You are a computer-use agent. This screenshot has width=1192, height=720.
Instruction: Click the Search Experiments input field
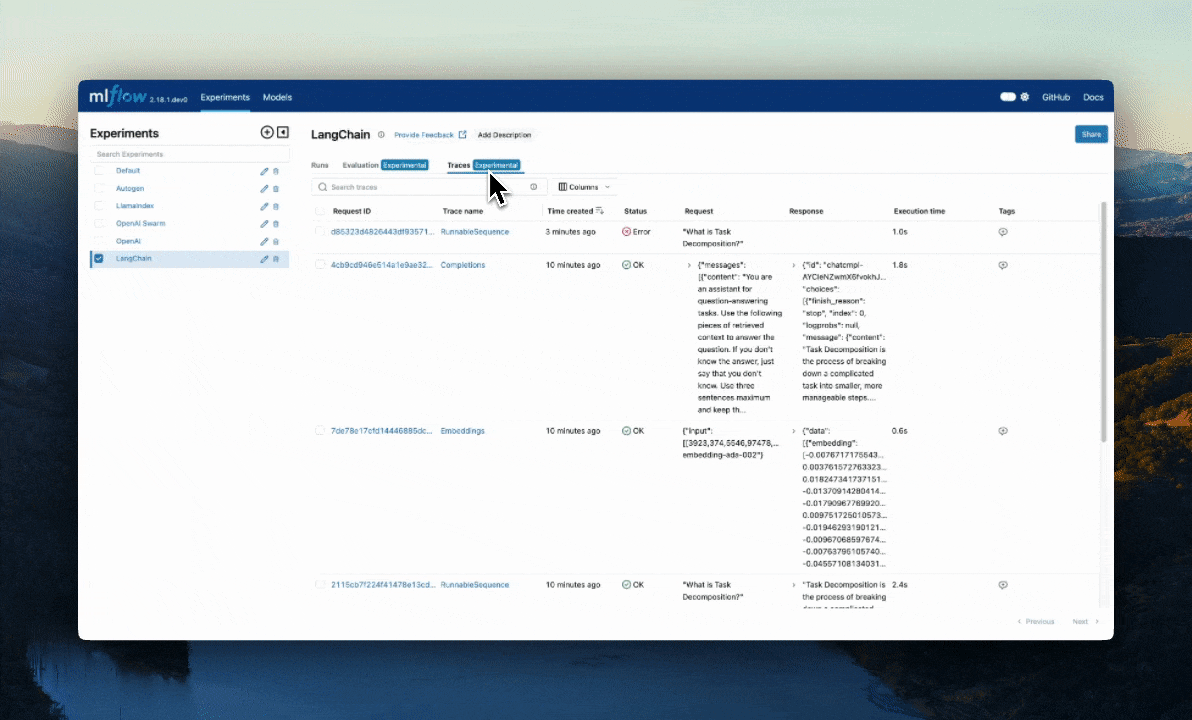pyautogui.click(x=189, y=154)
